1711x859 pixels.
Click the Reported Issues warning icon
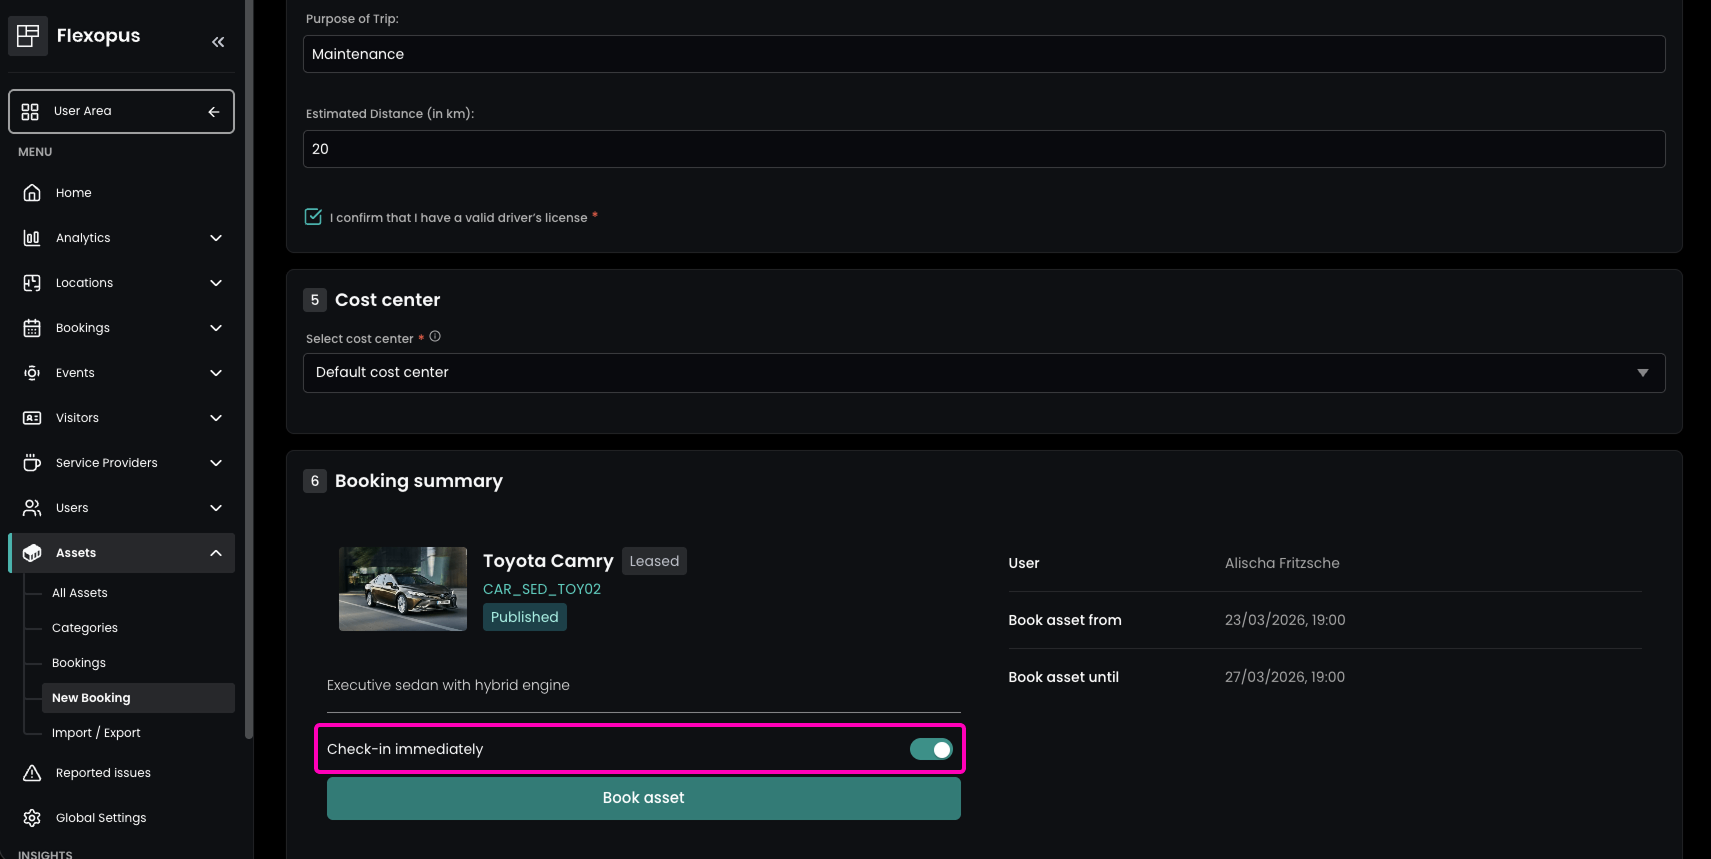click(32, 773)
